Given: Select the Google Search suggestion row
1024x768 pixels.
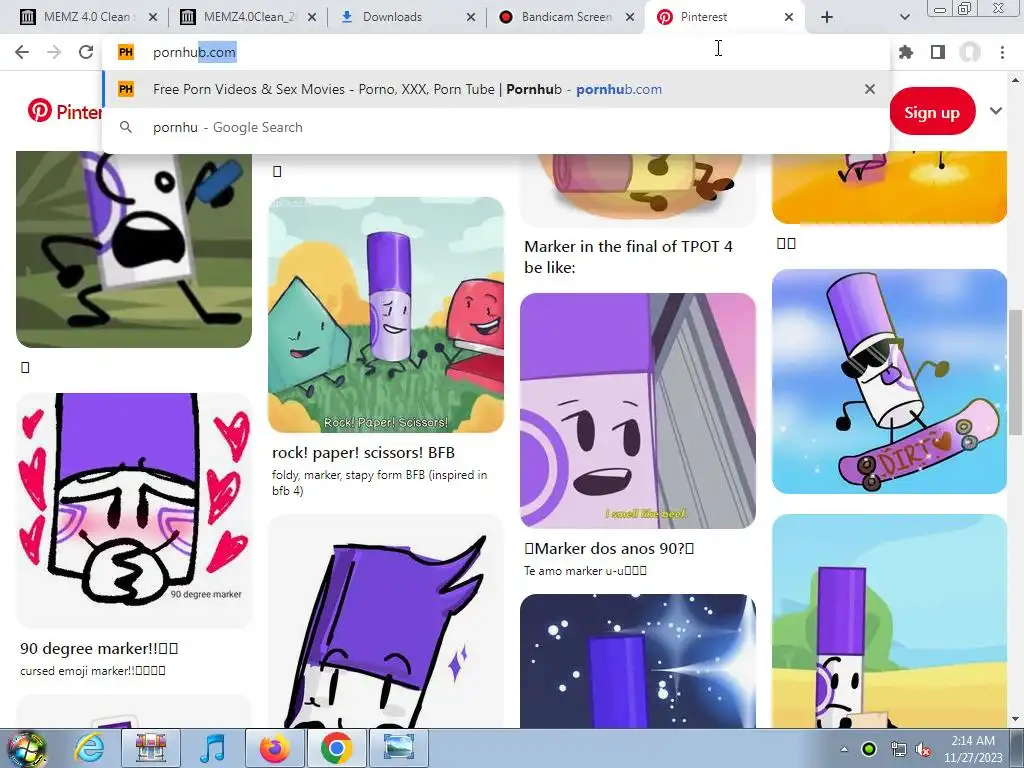Looking at the screenshot, I should [x=496, y=127].
